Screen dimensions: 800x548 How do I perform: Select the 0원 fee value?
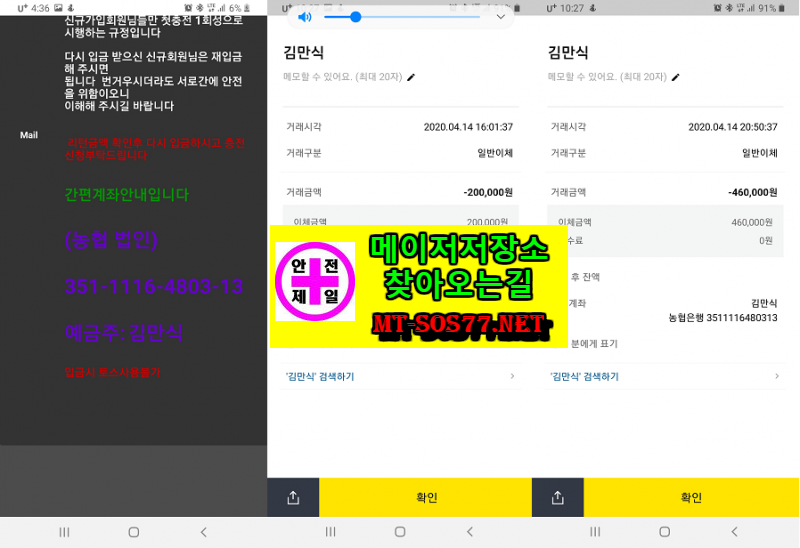coord(765,241)
